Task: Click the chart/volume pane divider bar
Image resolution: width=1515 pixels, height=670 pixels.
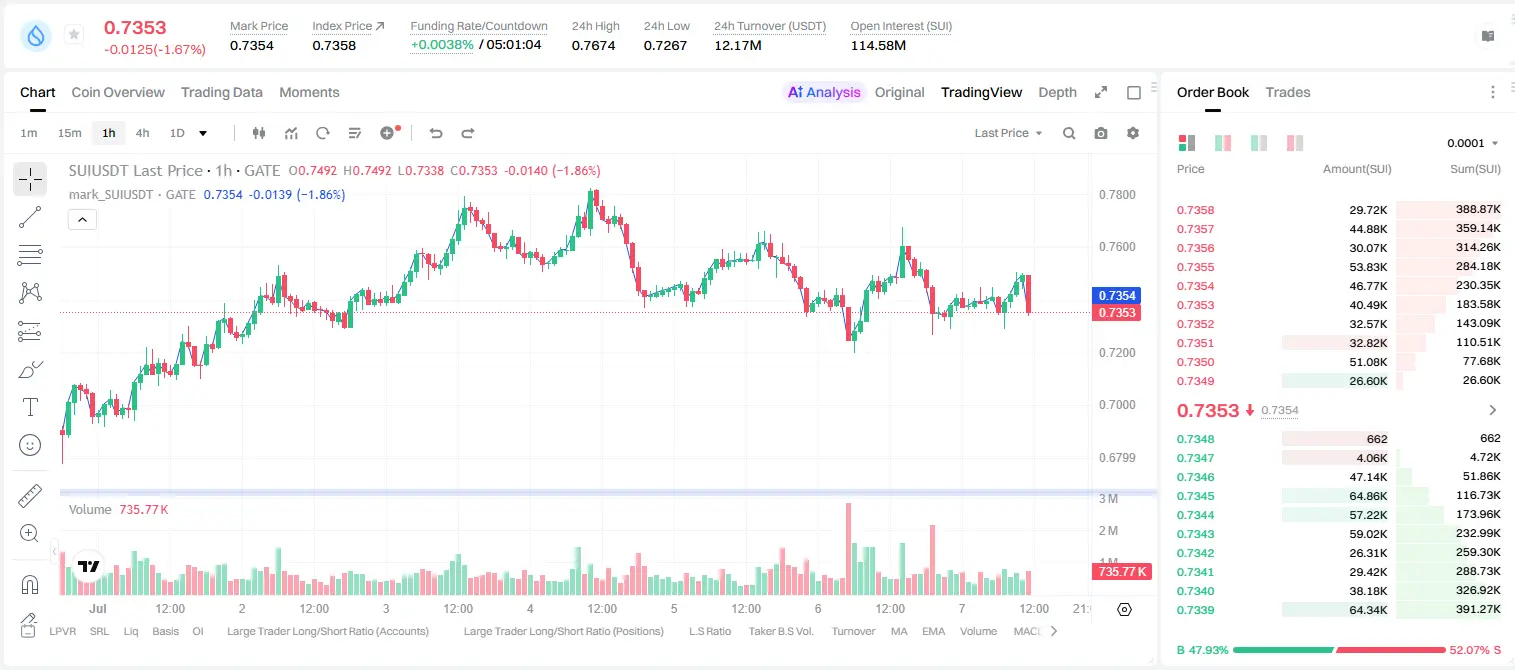Action: click(x=608, y=492)
